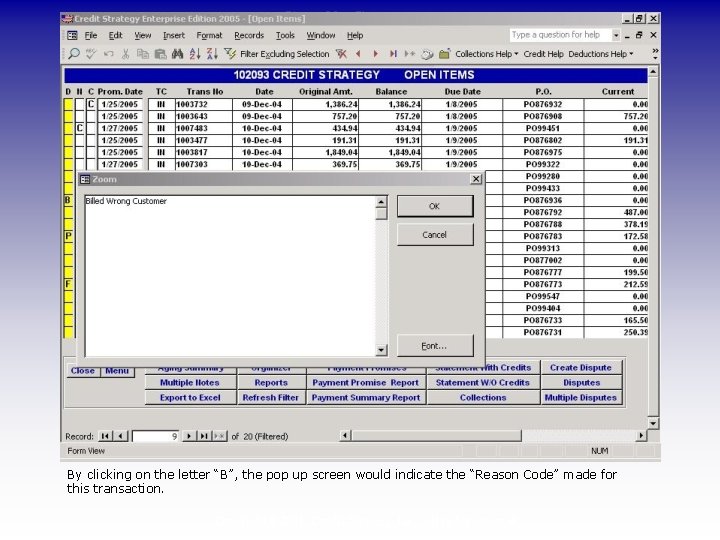Open the Tools menu

(285, 35)
